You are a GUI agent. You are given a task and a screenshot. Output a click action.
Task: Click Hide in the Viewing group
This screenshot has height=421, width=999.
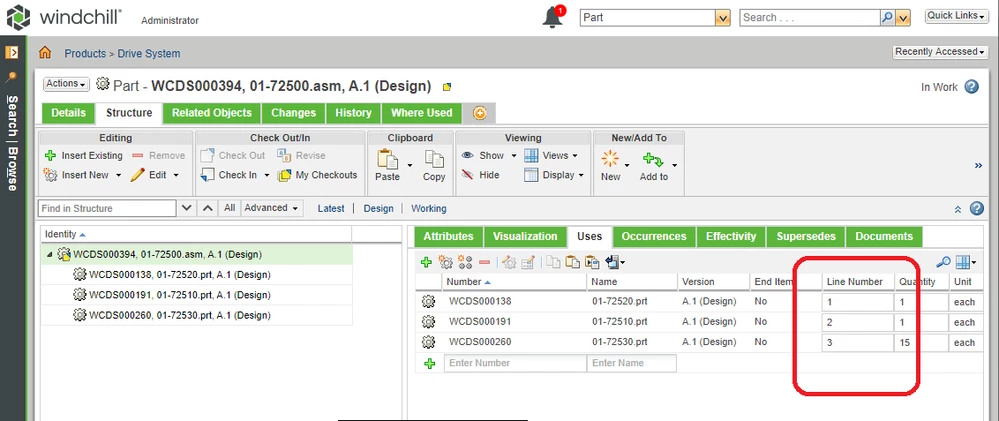480,175
